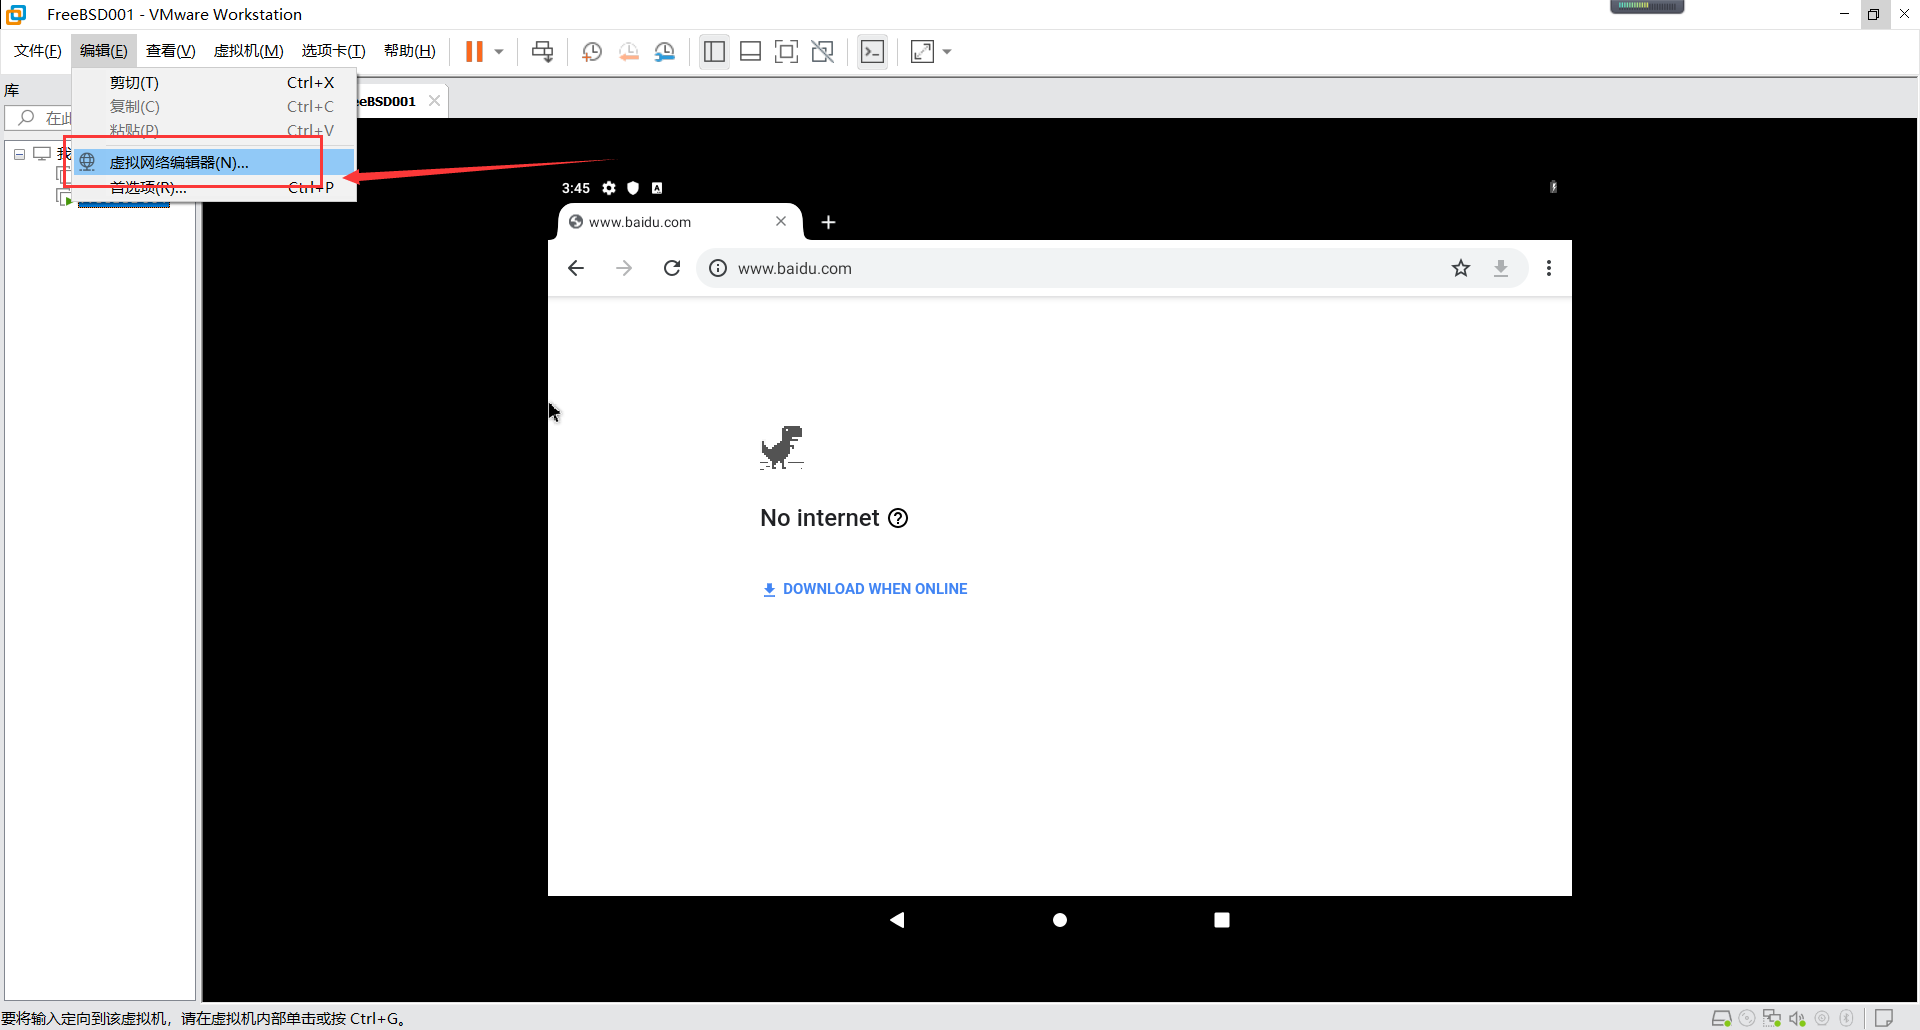
Task: Click the 编辑(E) menu
Action: pos(104,51)
